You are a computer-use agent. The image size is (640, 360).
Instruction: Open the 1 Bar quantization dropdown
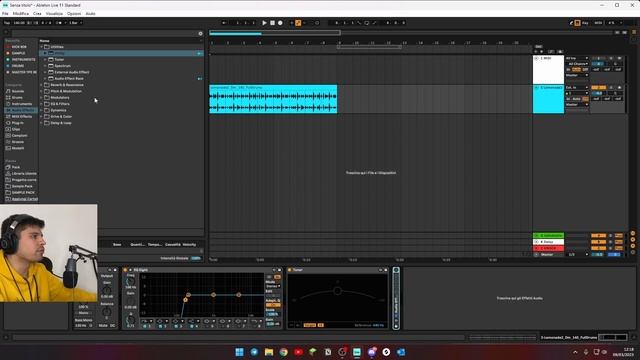click(75, 23)
